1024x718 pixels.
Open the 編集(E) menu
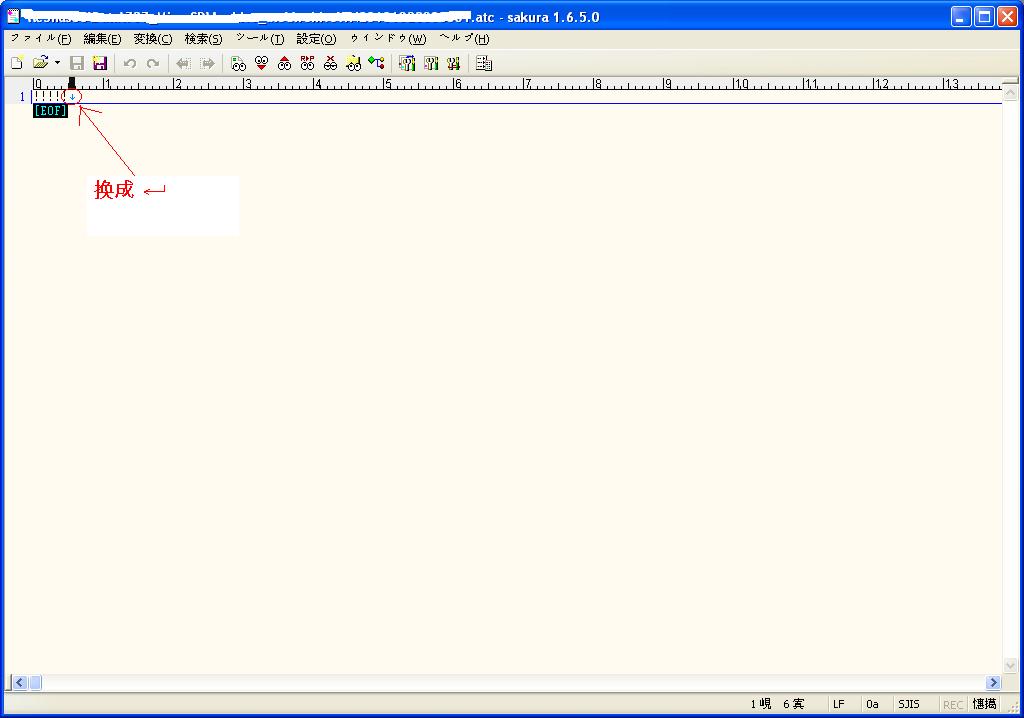point(103,39)
